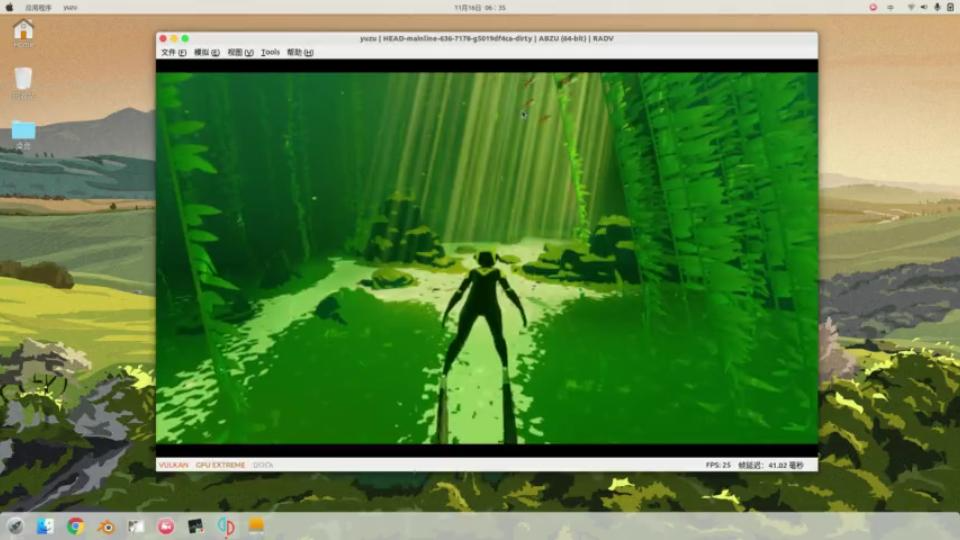Launch Blender from the dock
The width and height of the screenshot is (960, 540).
(106, 526)
